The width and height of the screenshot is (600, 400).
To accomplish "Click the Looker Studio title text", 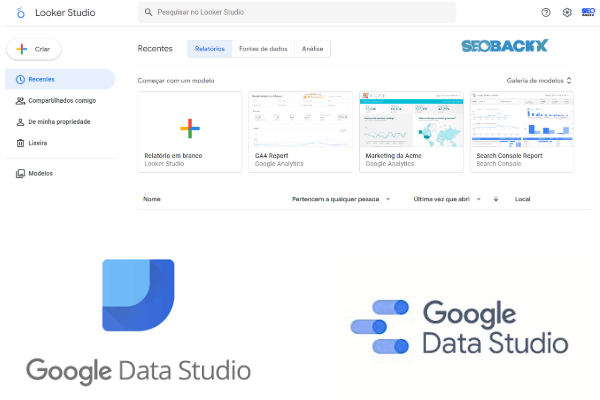I will click(x=65, y=13).
